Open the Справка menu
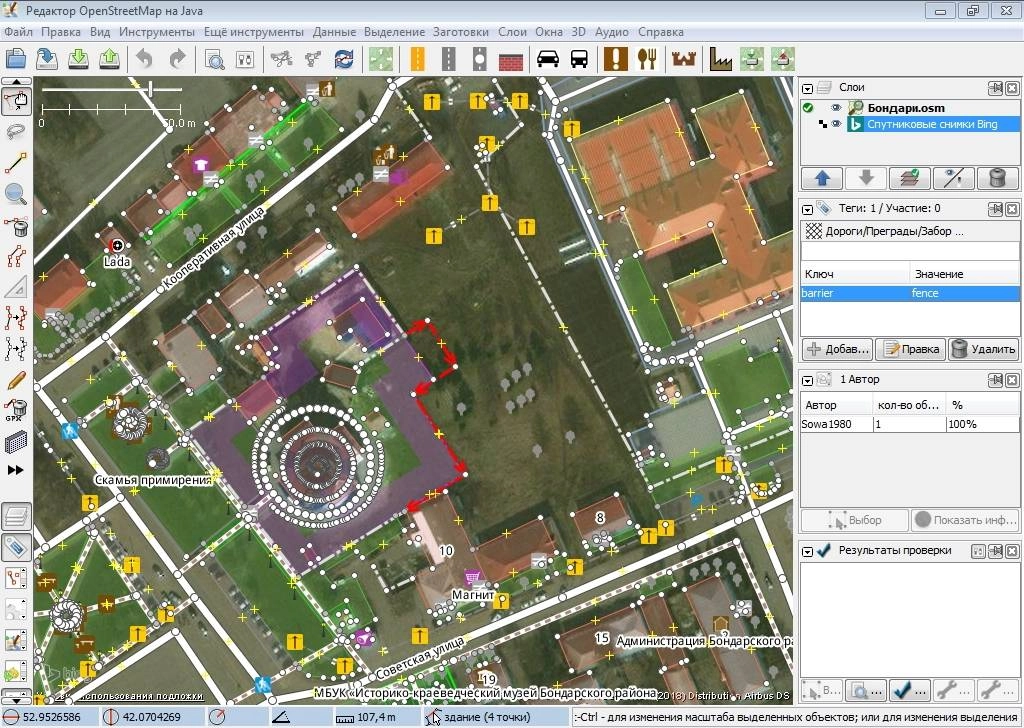Screen dimensions: 1024x728 [x=661, y=32]
